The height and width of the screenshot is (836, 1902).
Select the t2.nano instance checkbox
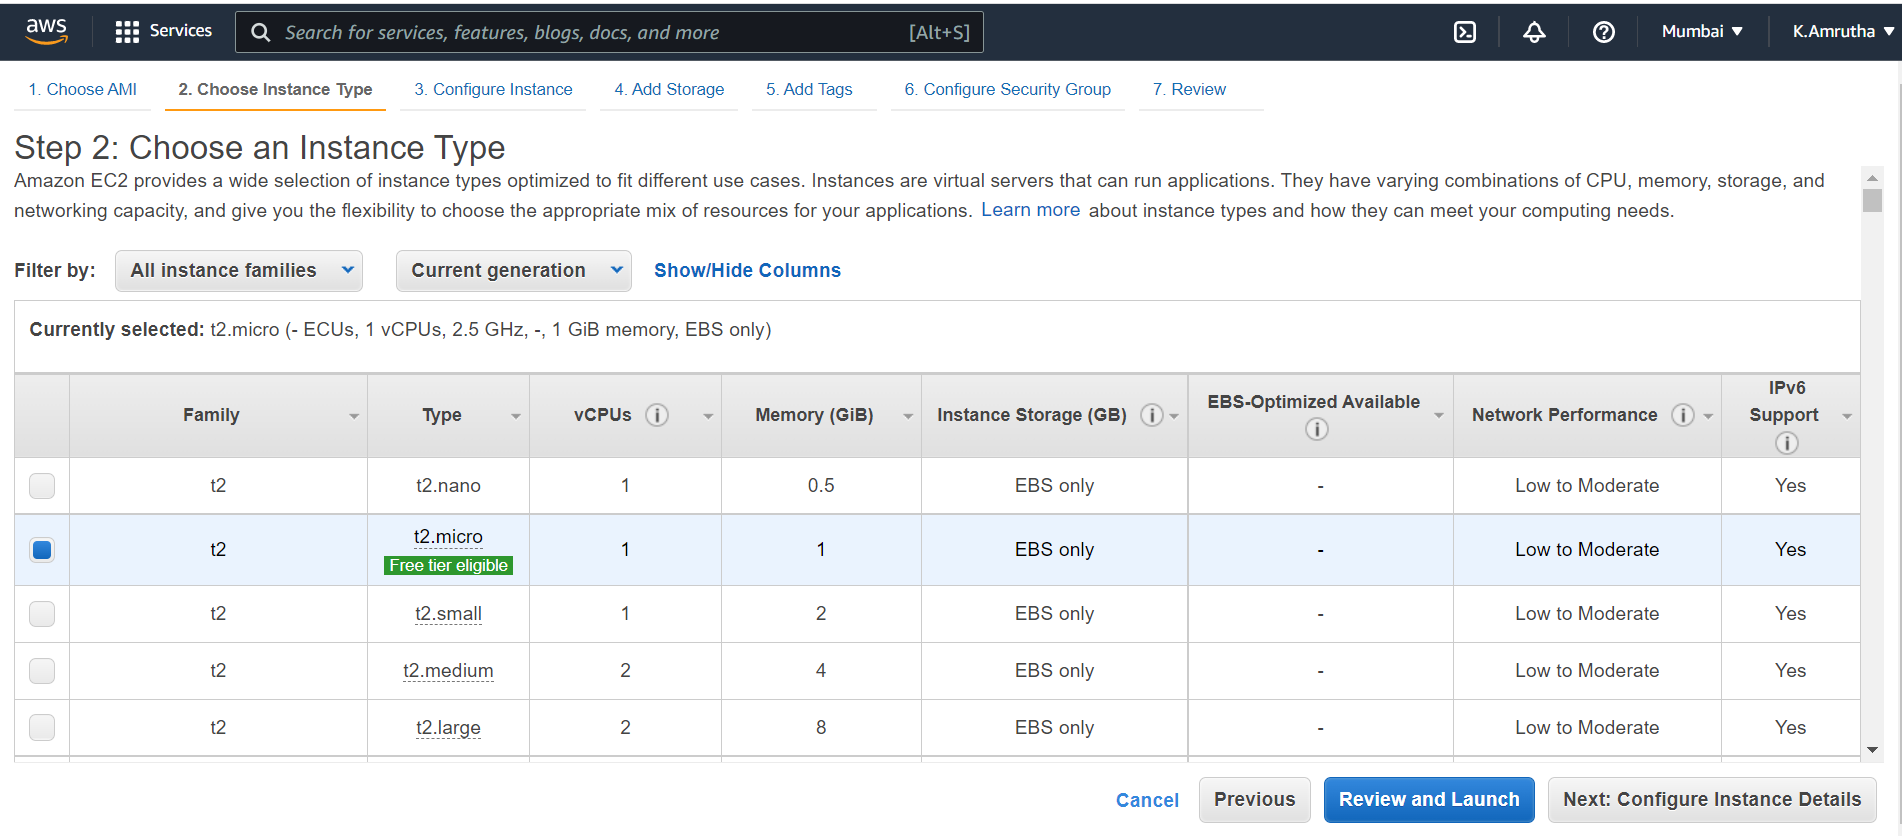pos(42,486)
